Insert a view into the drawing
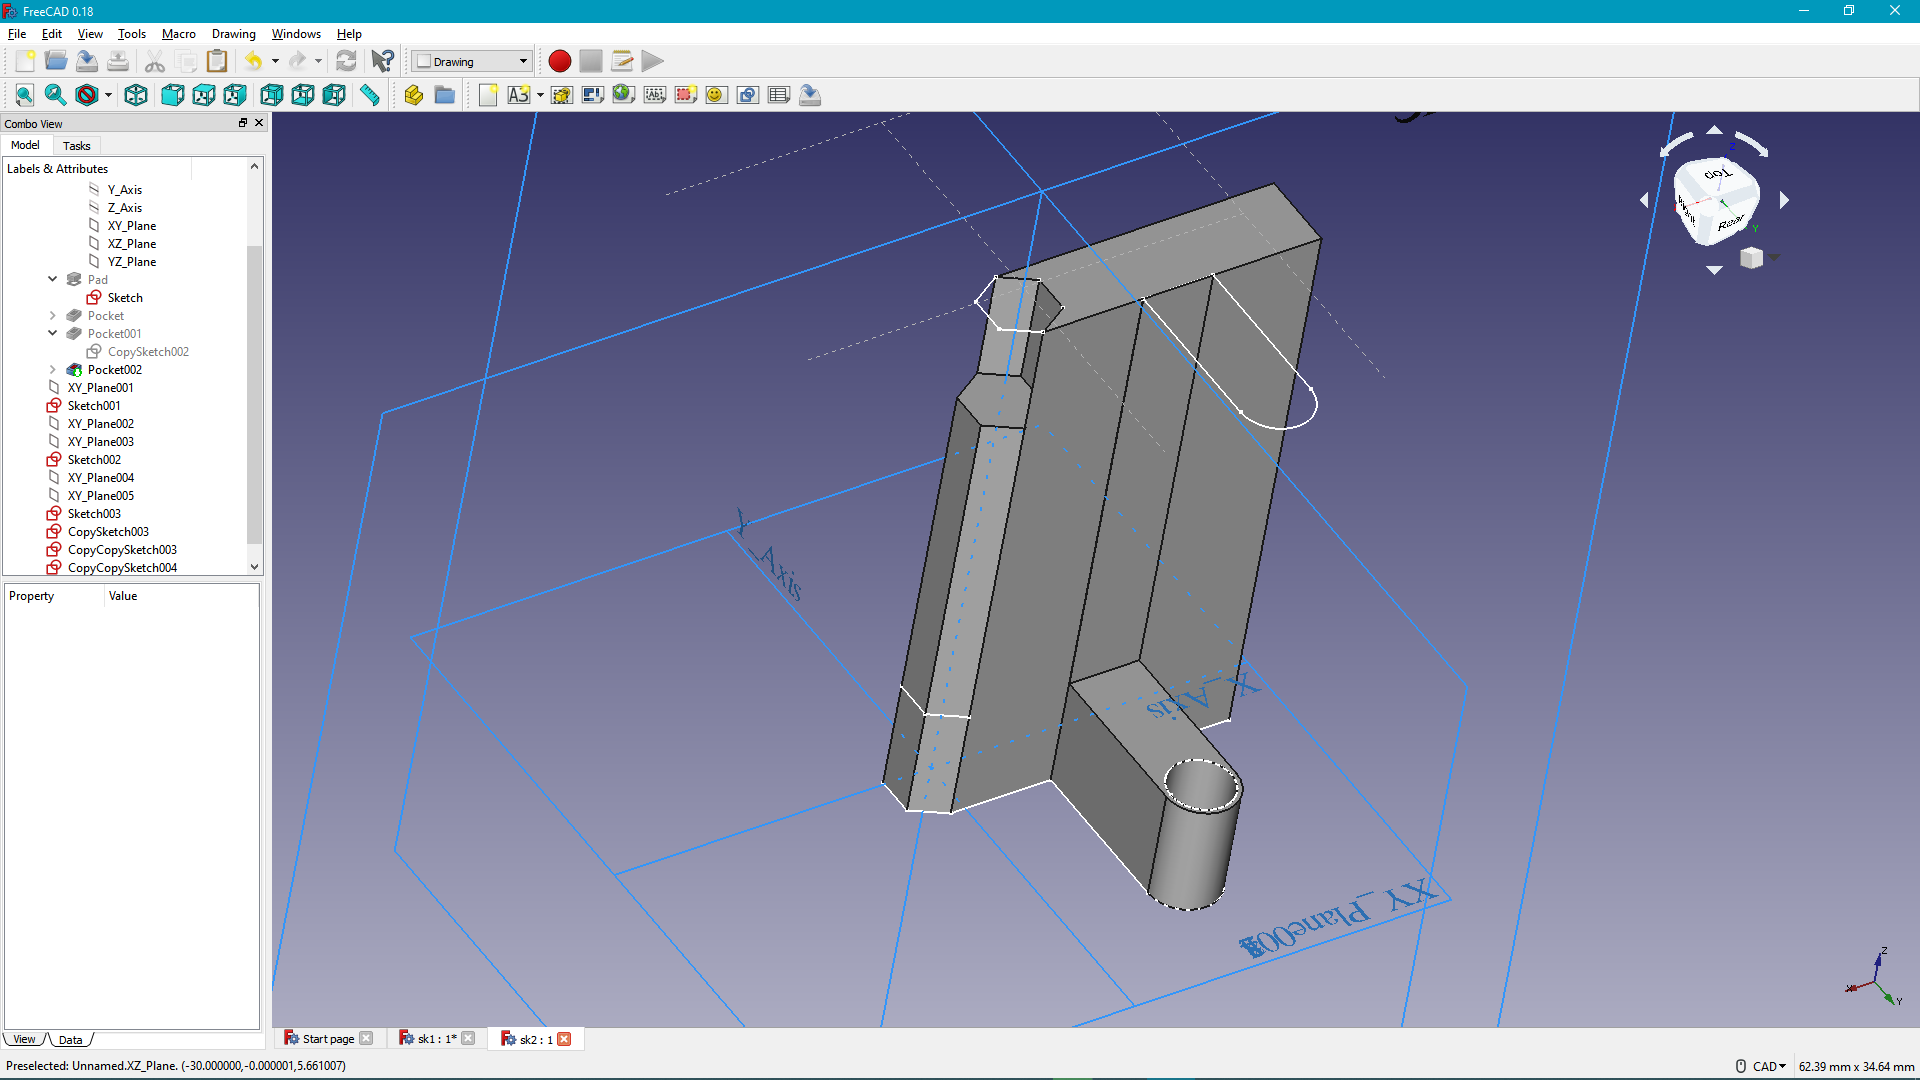1920x1080 pixels. (x=562, y=95)
